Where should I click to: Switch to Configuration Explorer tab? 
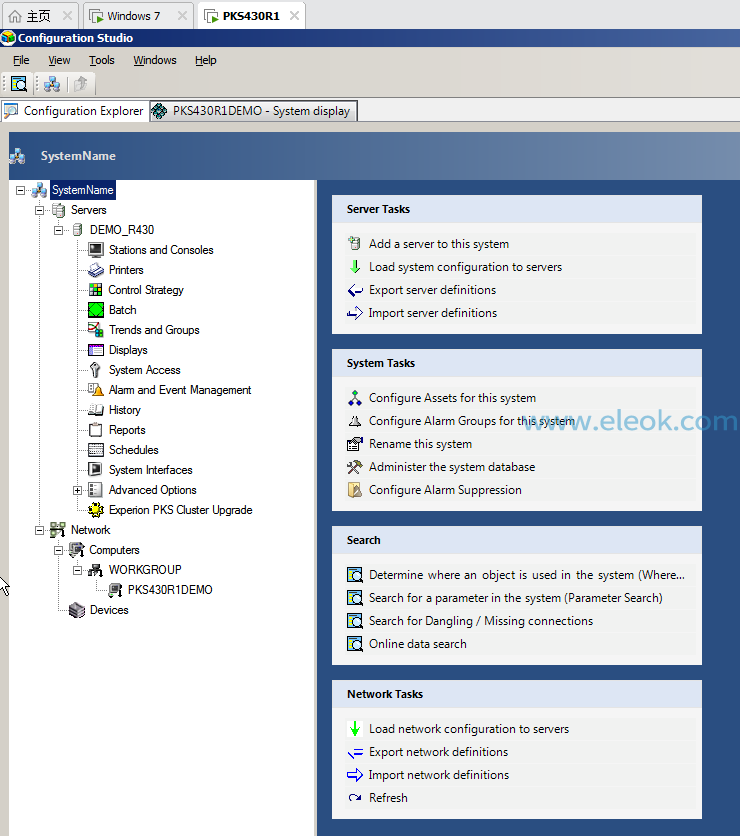pyautogui.click(x=75, y=111)
